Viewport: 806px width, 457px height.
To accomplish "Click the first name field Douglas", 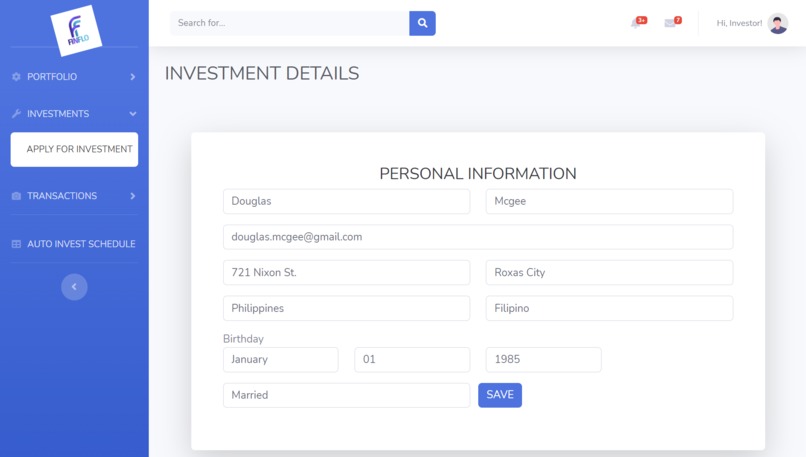I will point(346,202).
